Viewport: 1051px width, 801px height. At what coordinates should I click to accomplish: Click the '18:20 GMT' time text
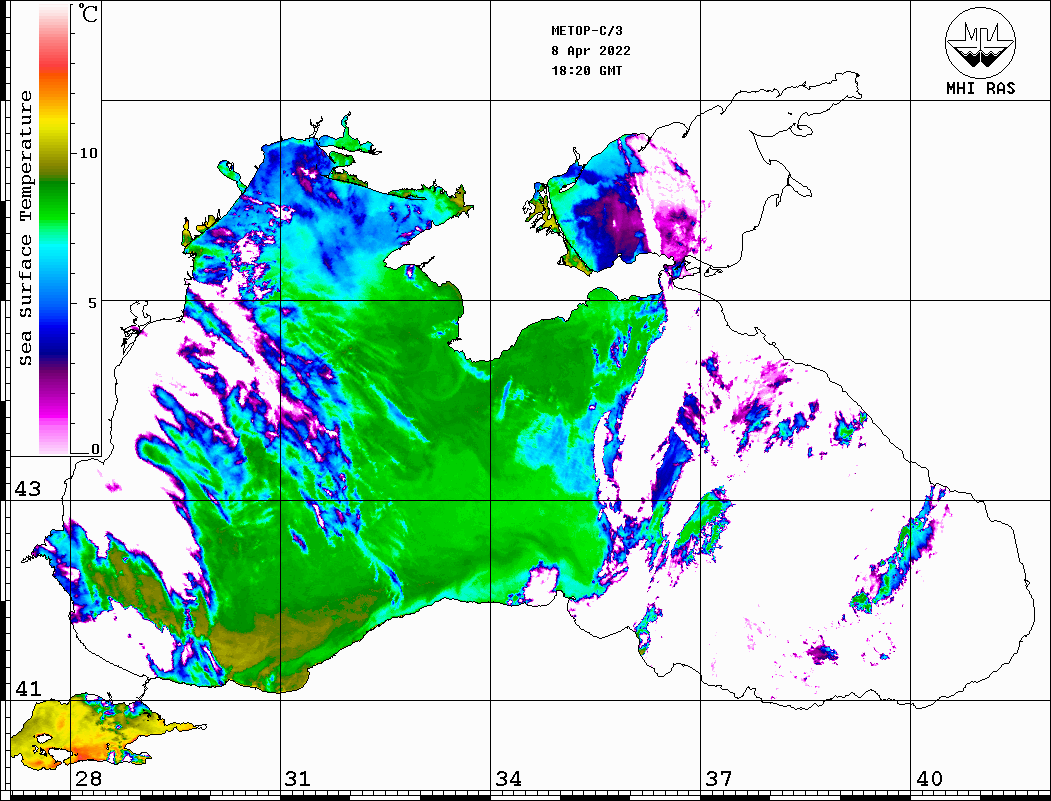point(587,70)
